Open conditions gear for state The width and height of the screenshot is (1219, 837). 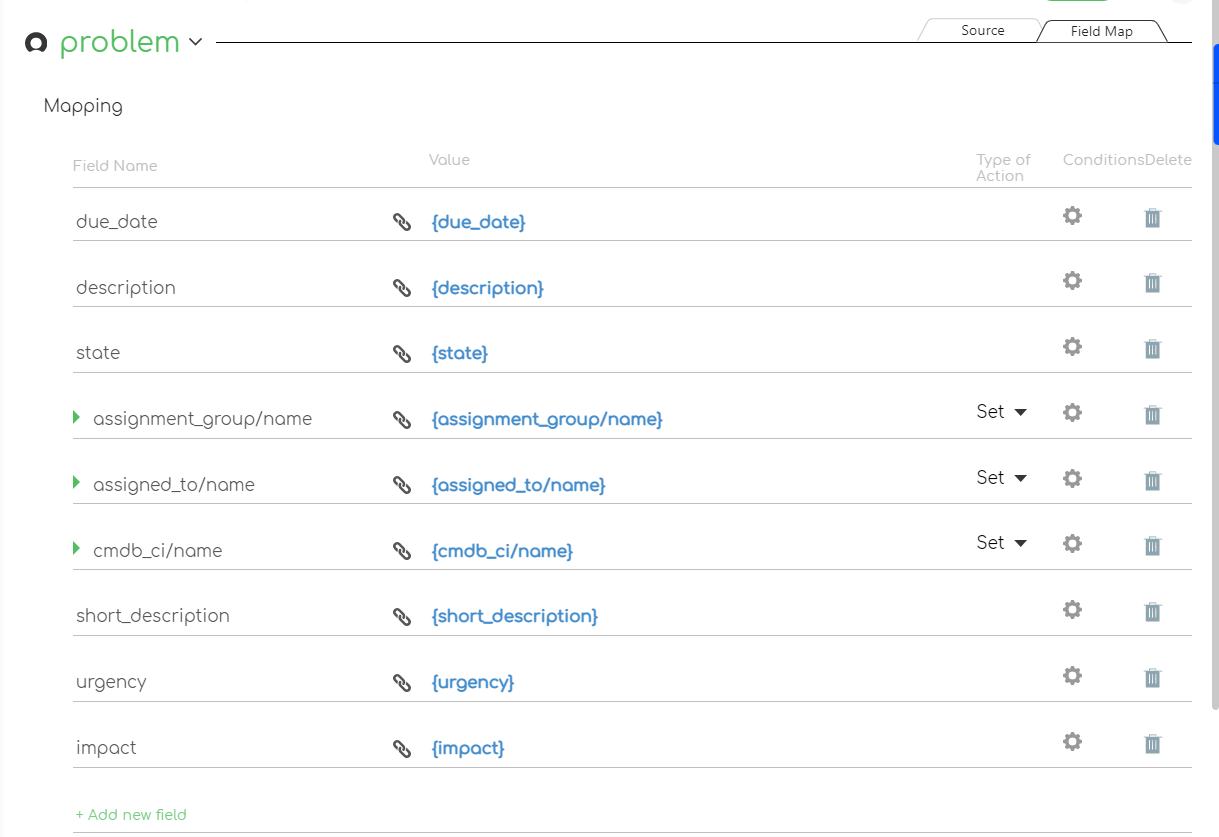[x=1072, y=346]
